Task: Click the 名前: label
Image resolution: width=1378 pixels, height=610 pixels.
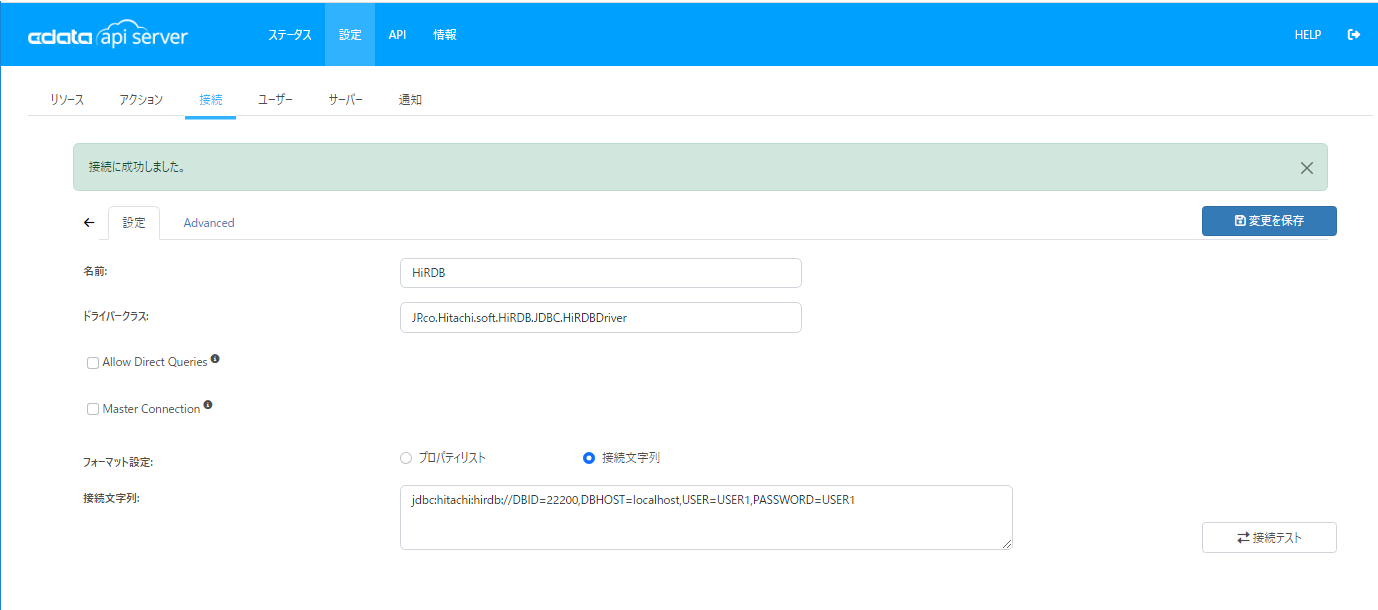Action: tap(96, 271)
